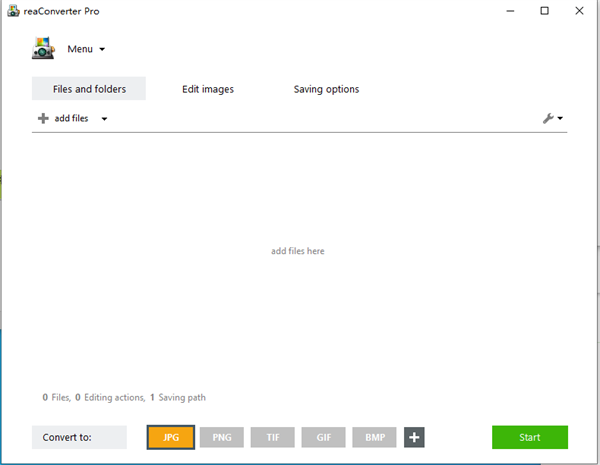The height and width of the screenshot is (465, 600).
Task: Open the Edit images tab
Action: point(208,89)
